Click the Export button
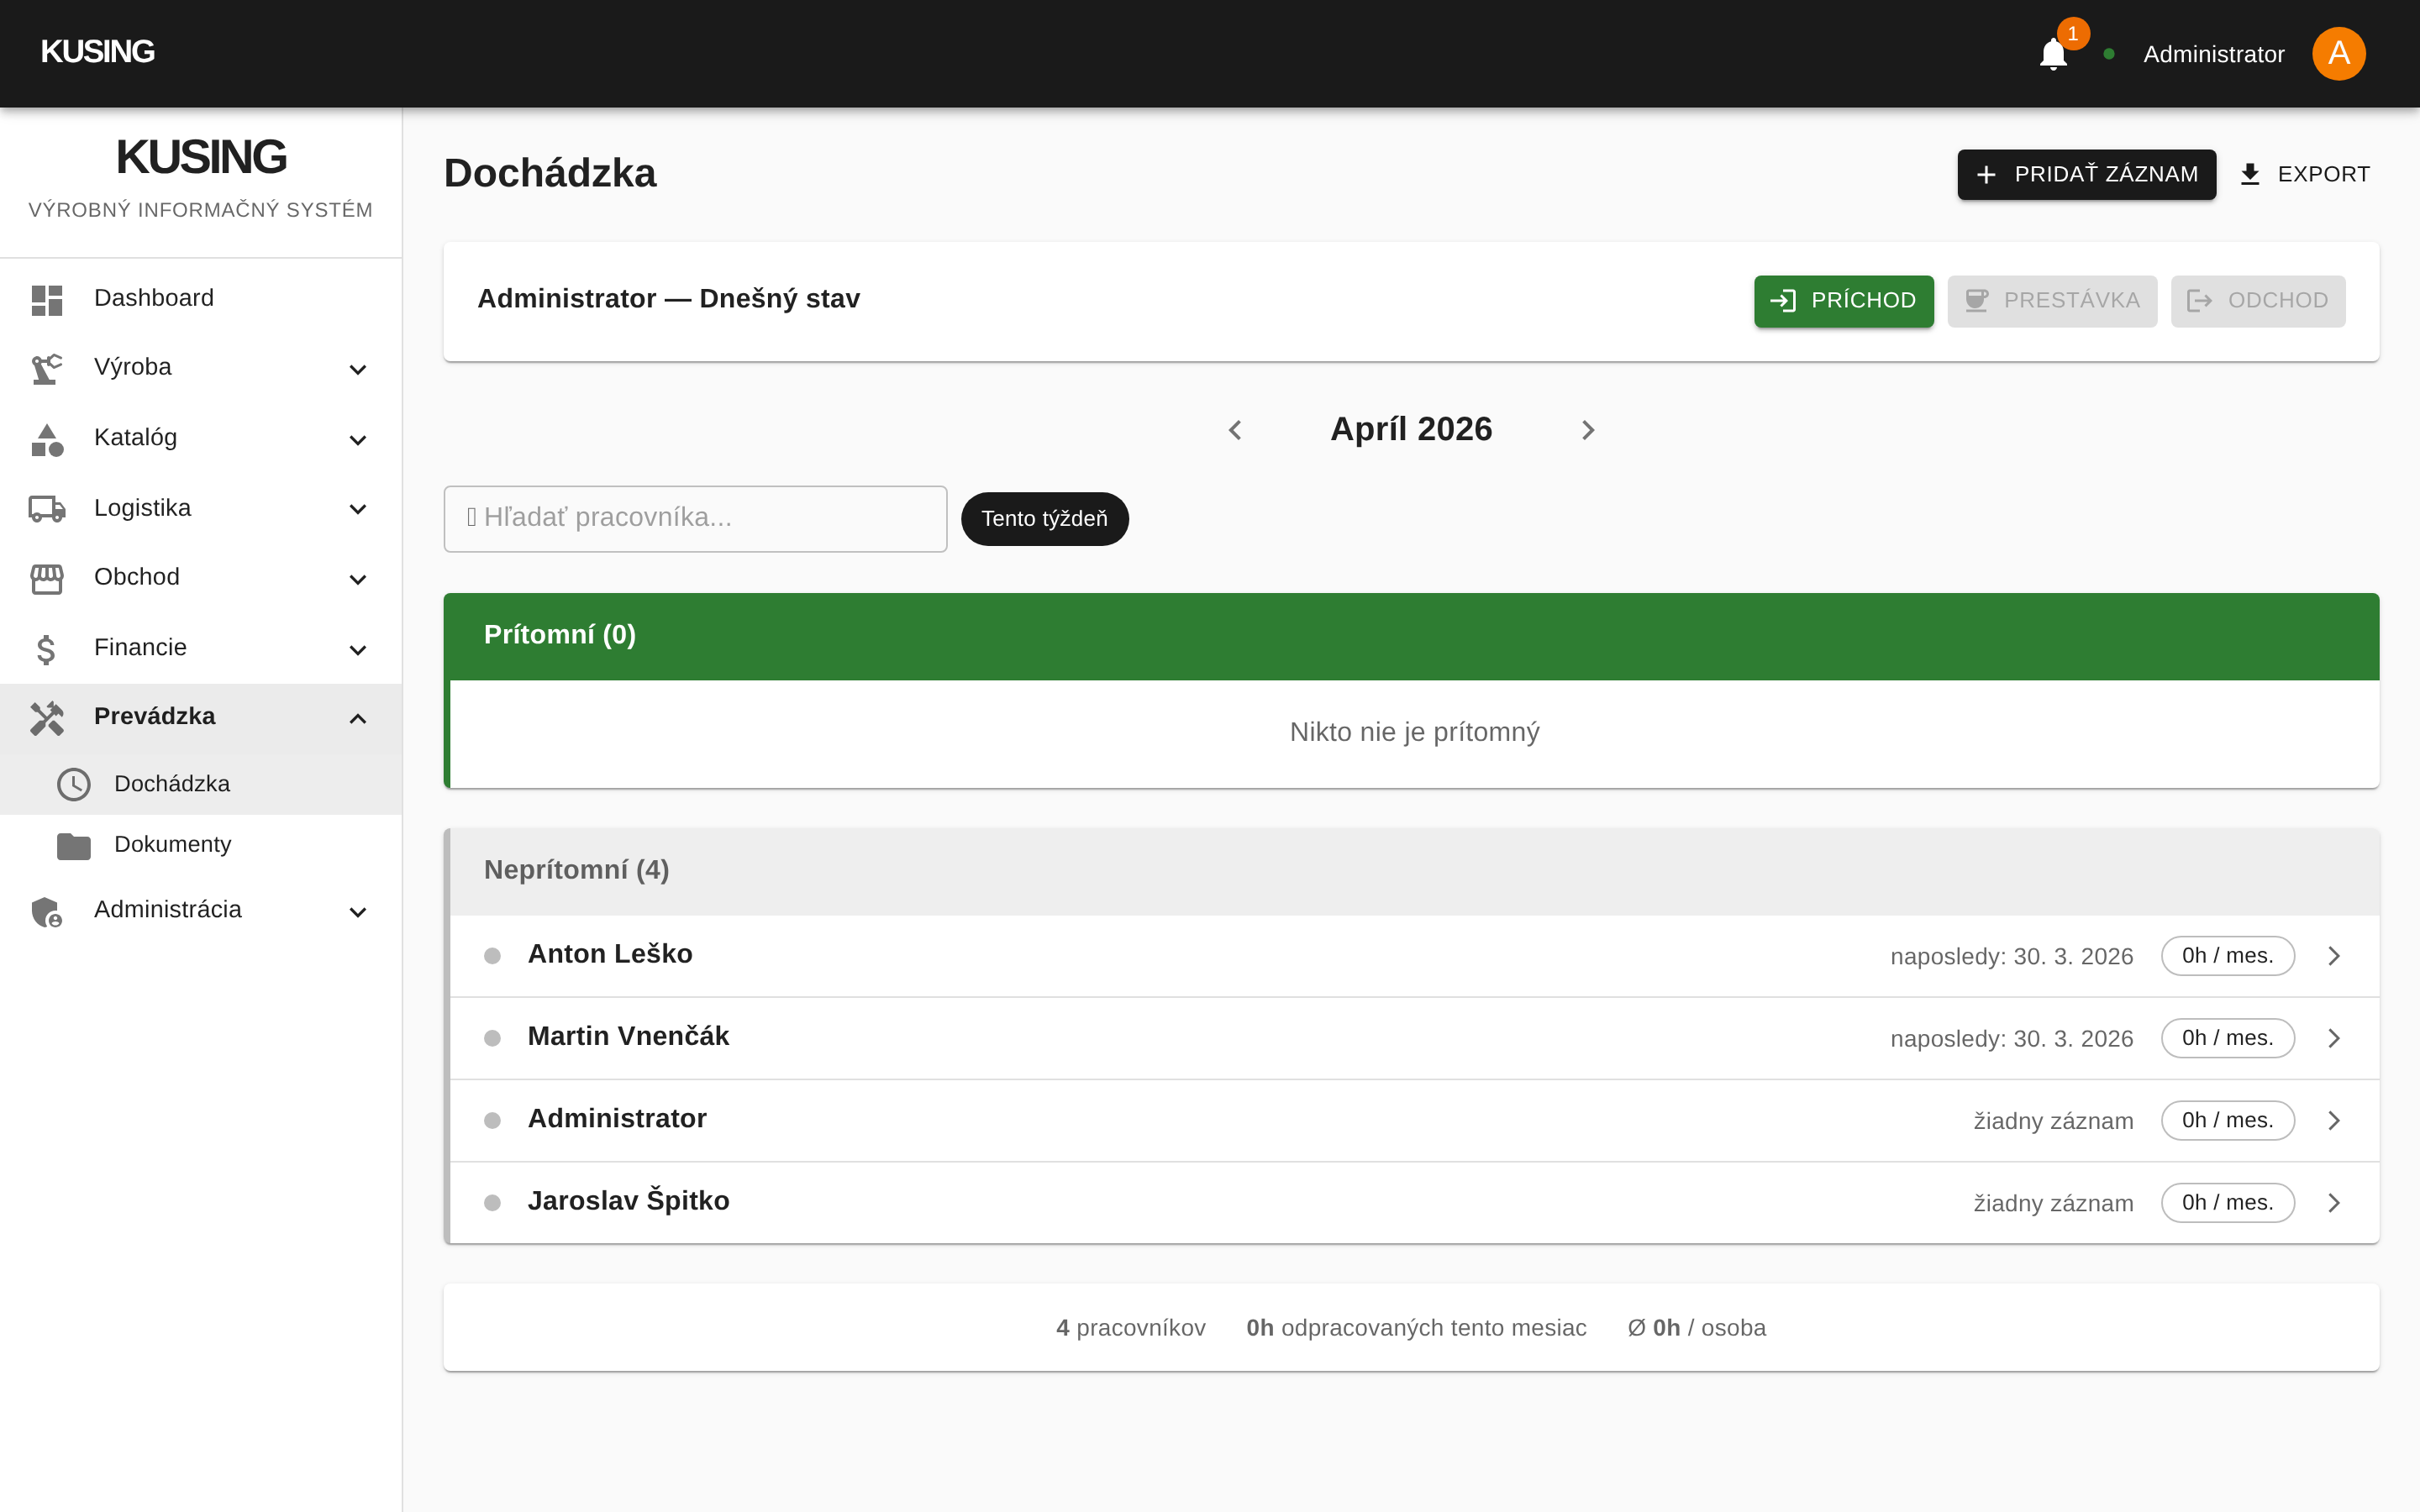This screenshot has height=1512, width=2420. pyautogui.click(x=2304, y=175)
